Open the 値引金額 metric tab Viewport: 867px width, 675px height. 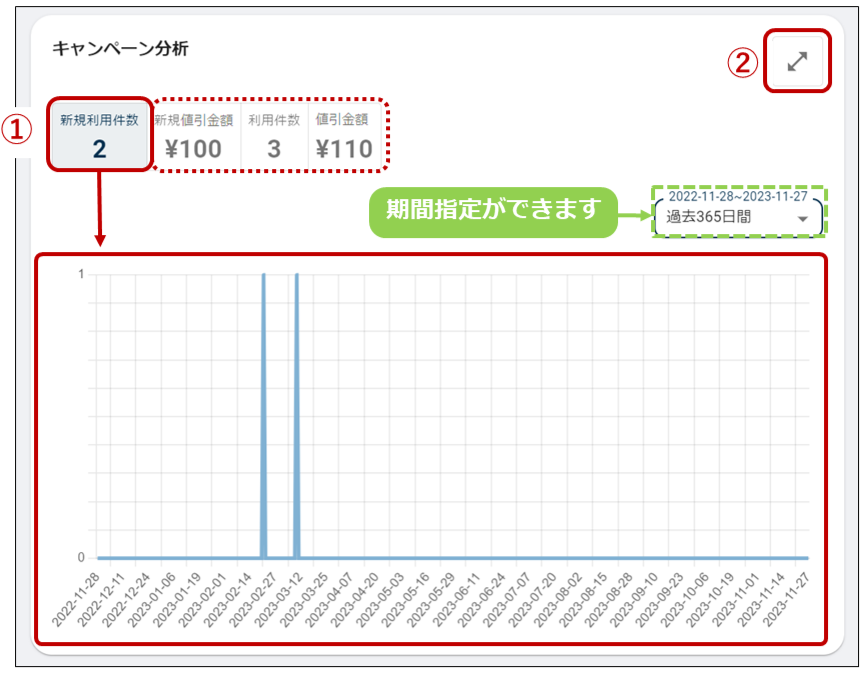[x=343, y=134]
